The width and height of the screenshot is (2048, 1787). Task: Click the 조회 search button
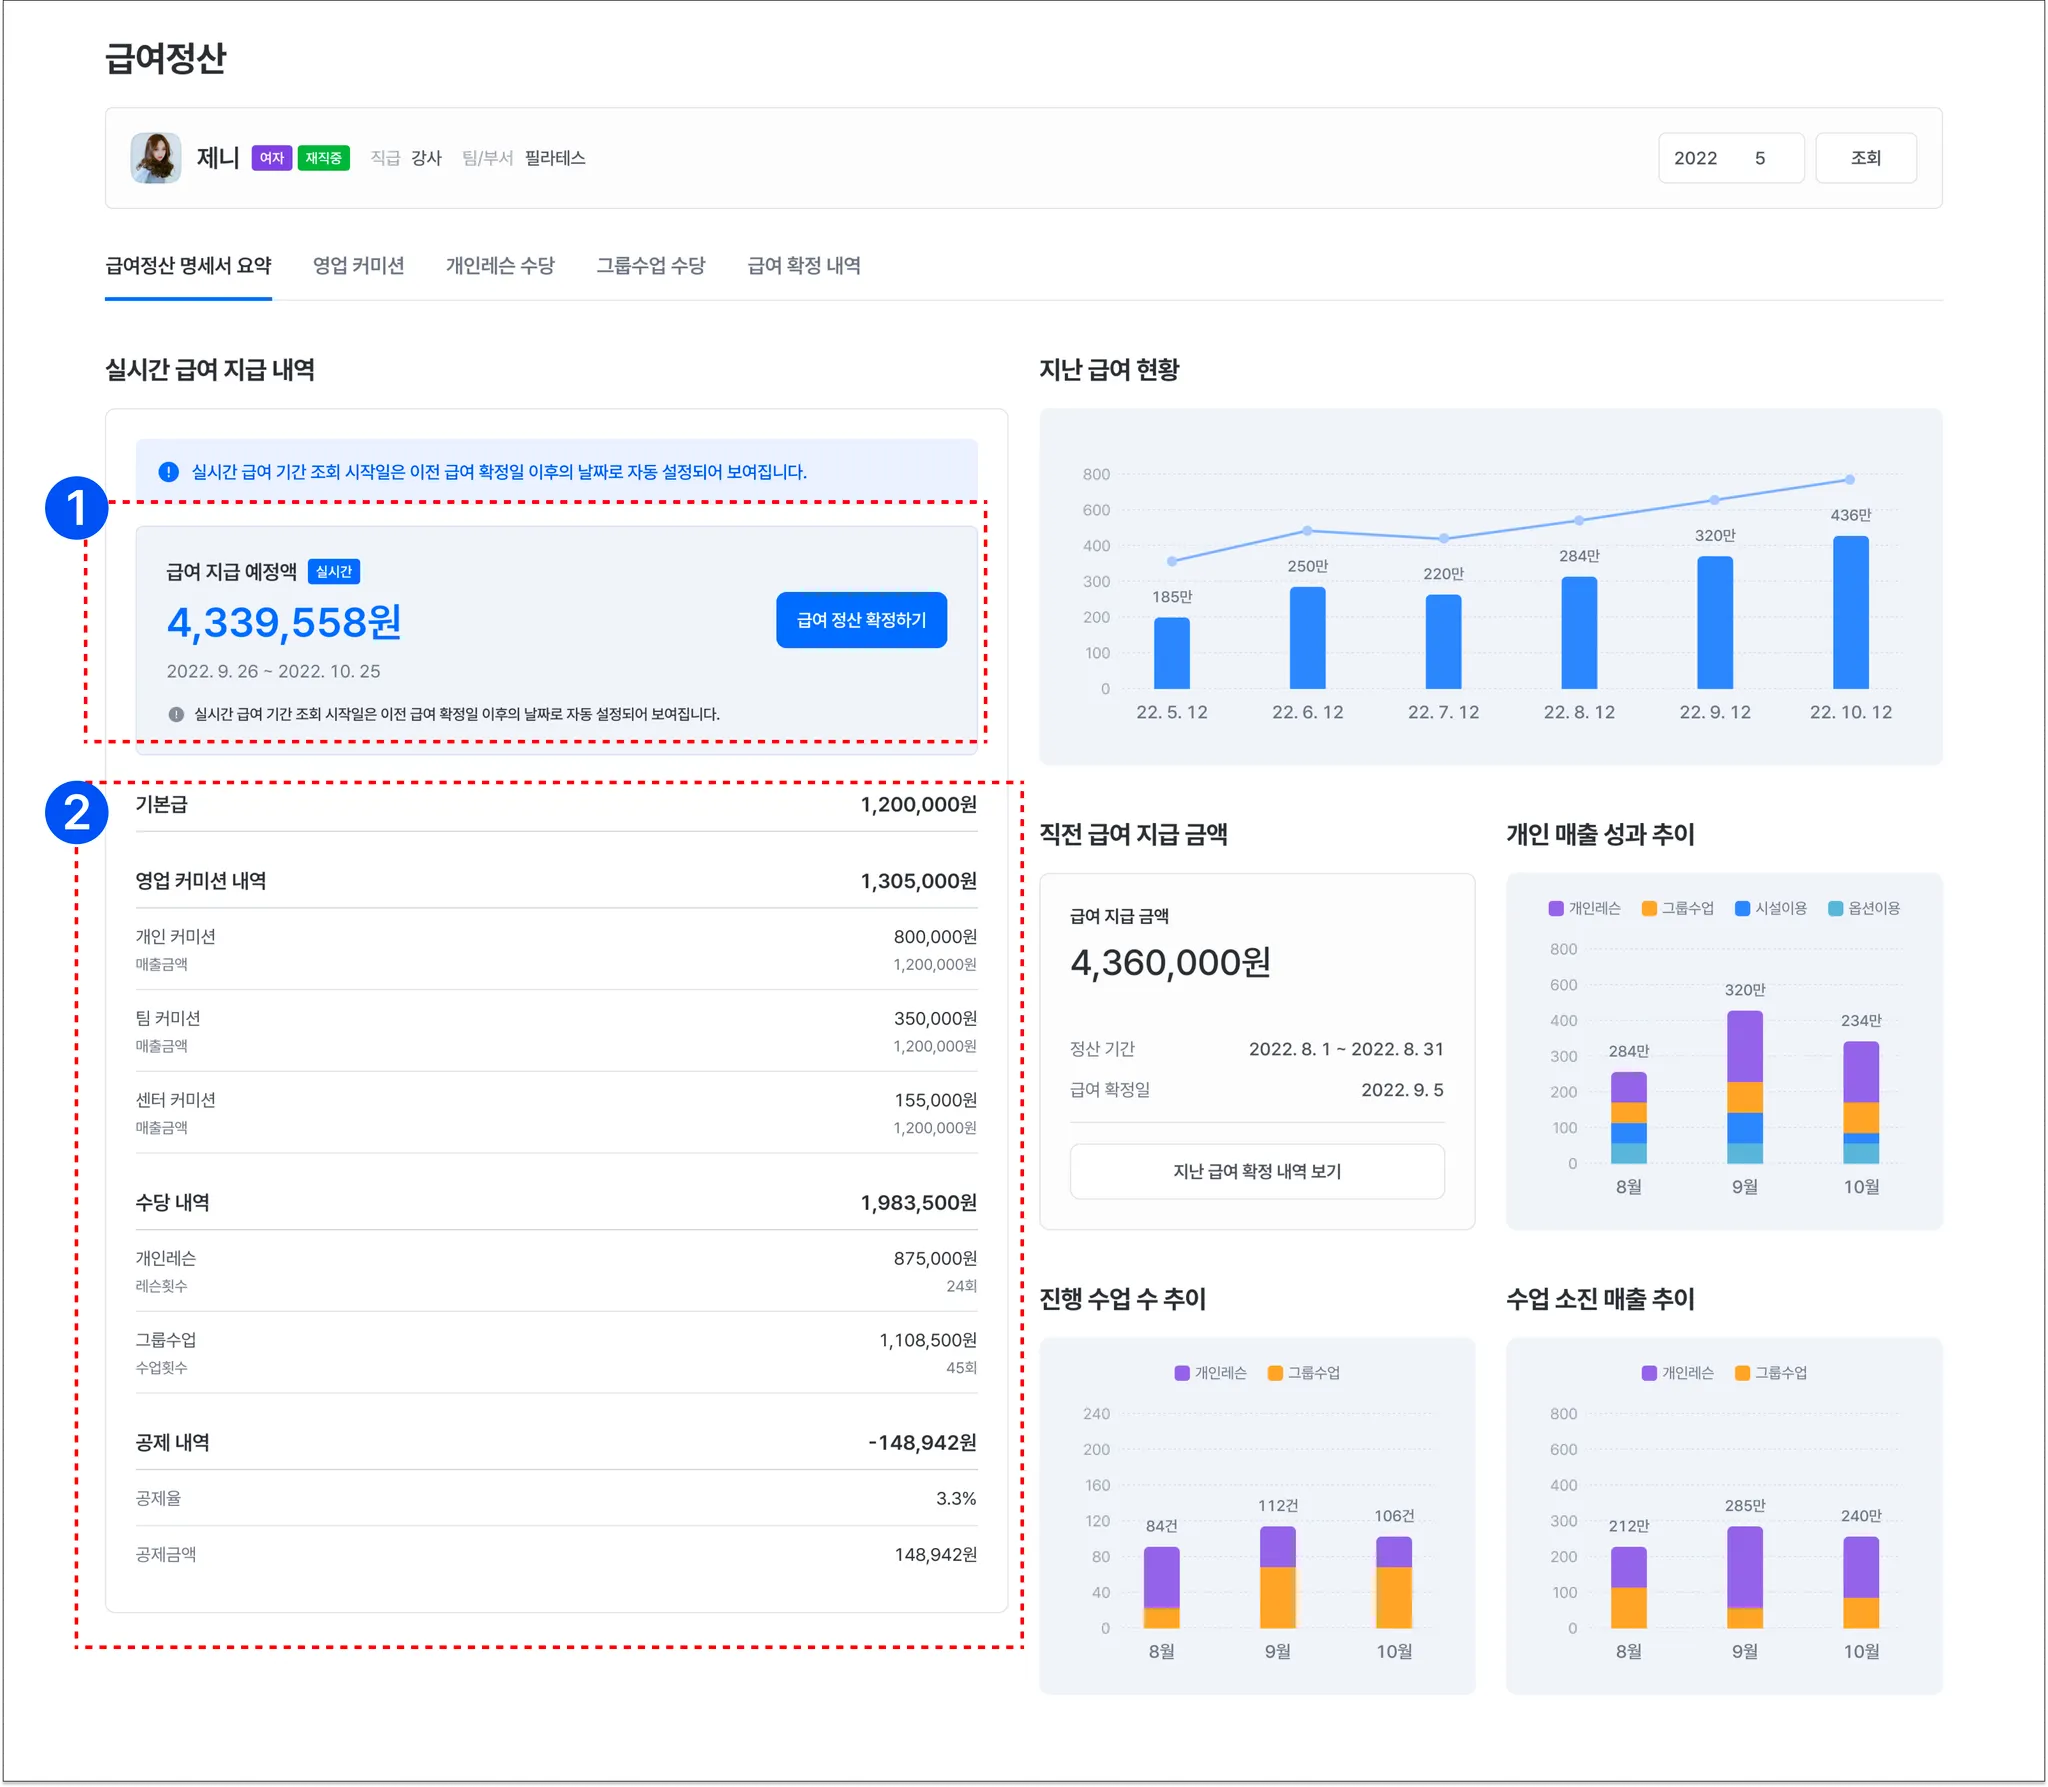point(1865,158)
